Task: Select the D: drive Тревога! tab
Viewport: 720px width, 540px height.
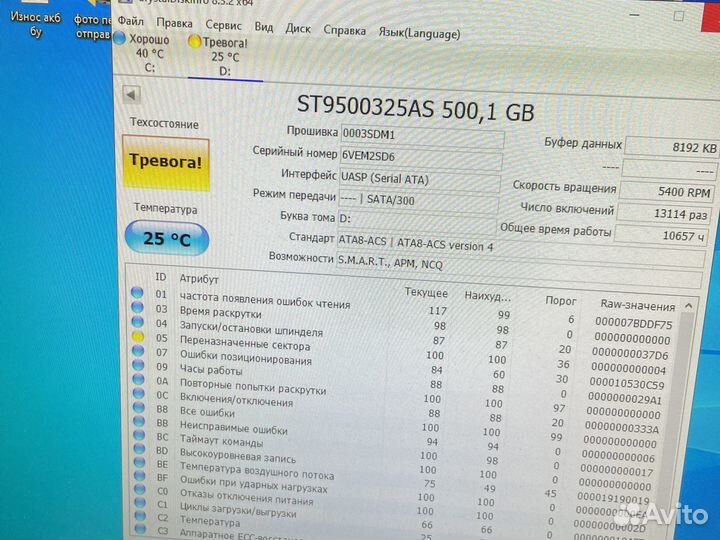Action: [223, 57]
